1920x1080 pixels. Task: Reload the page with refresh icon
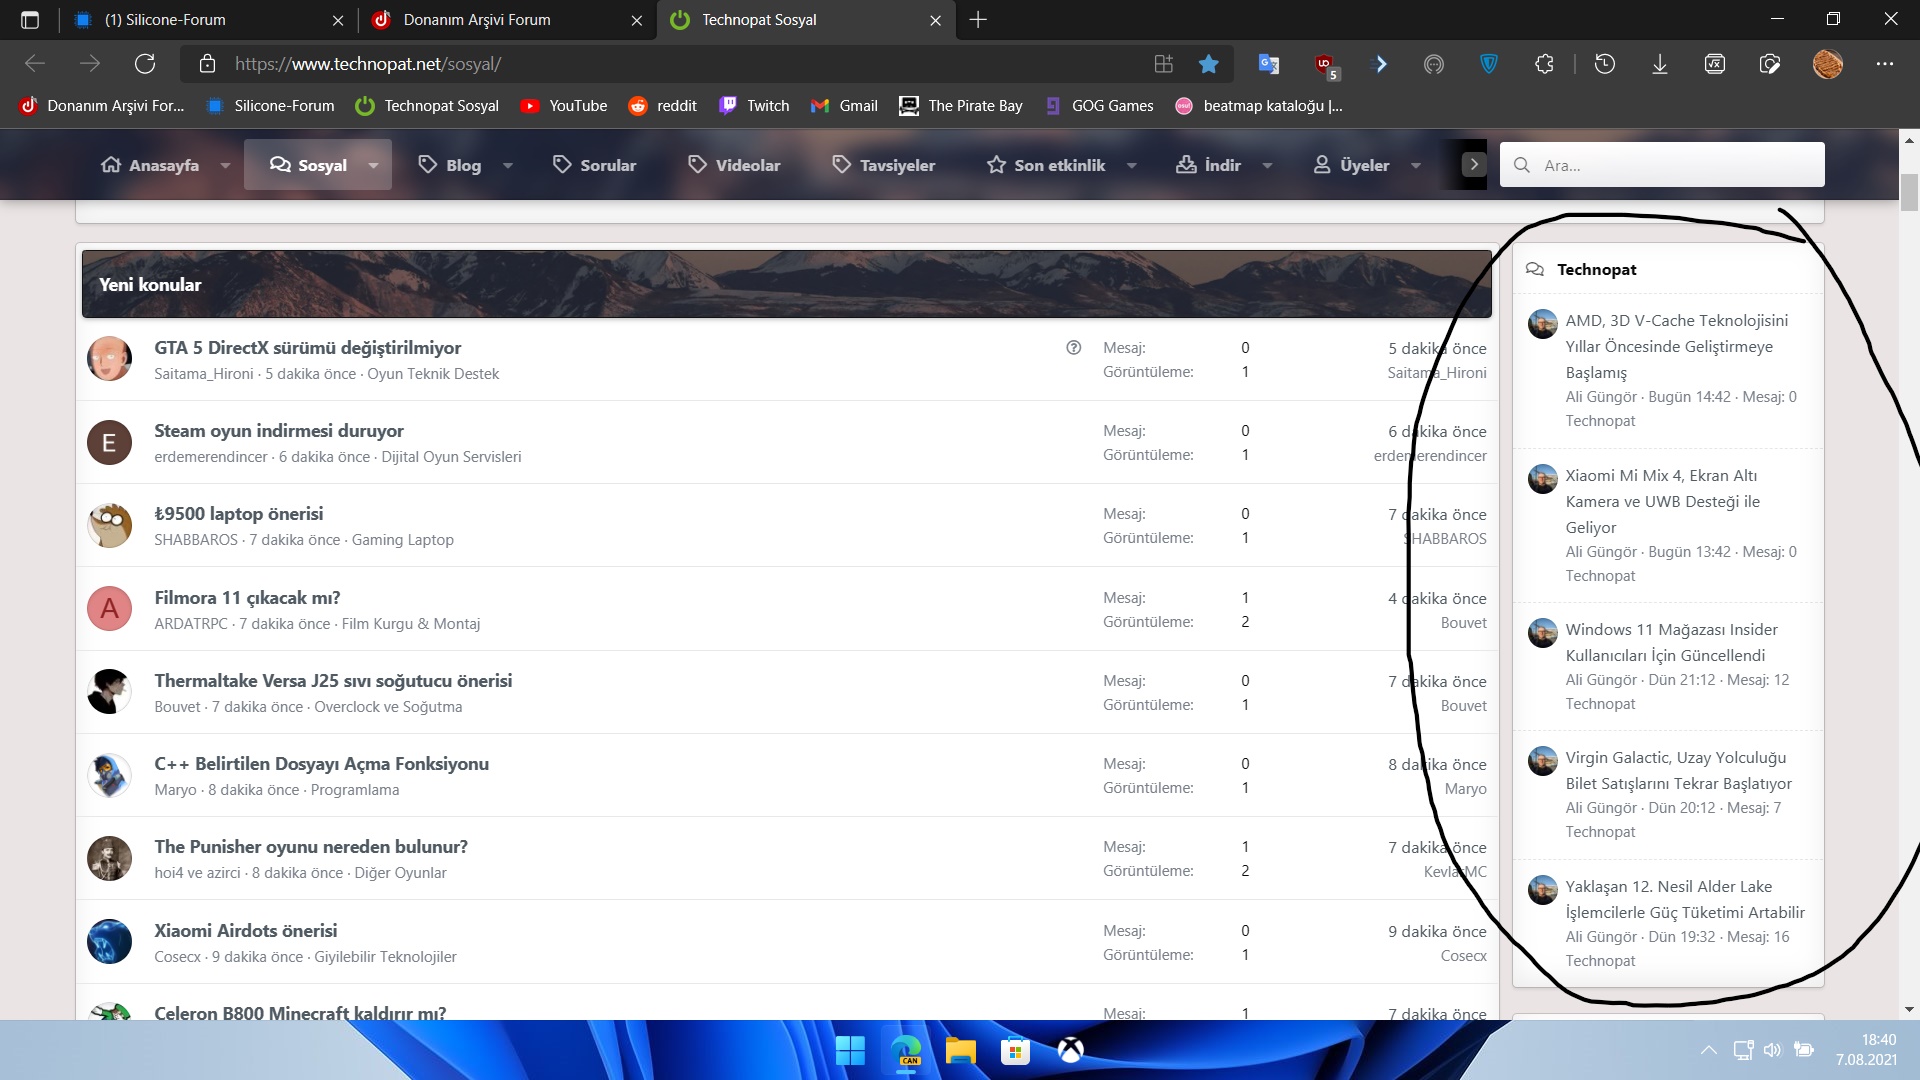tap(145, 64)
